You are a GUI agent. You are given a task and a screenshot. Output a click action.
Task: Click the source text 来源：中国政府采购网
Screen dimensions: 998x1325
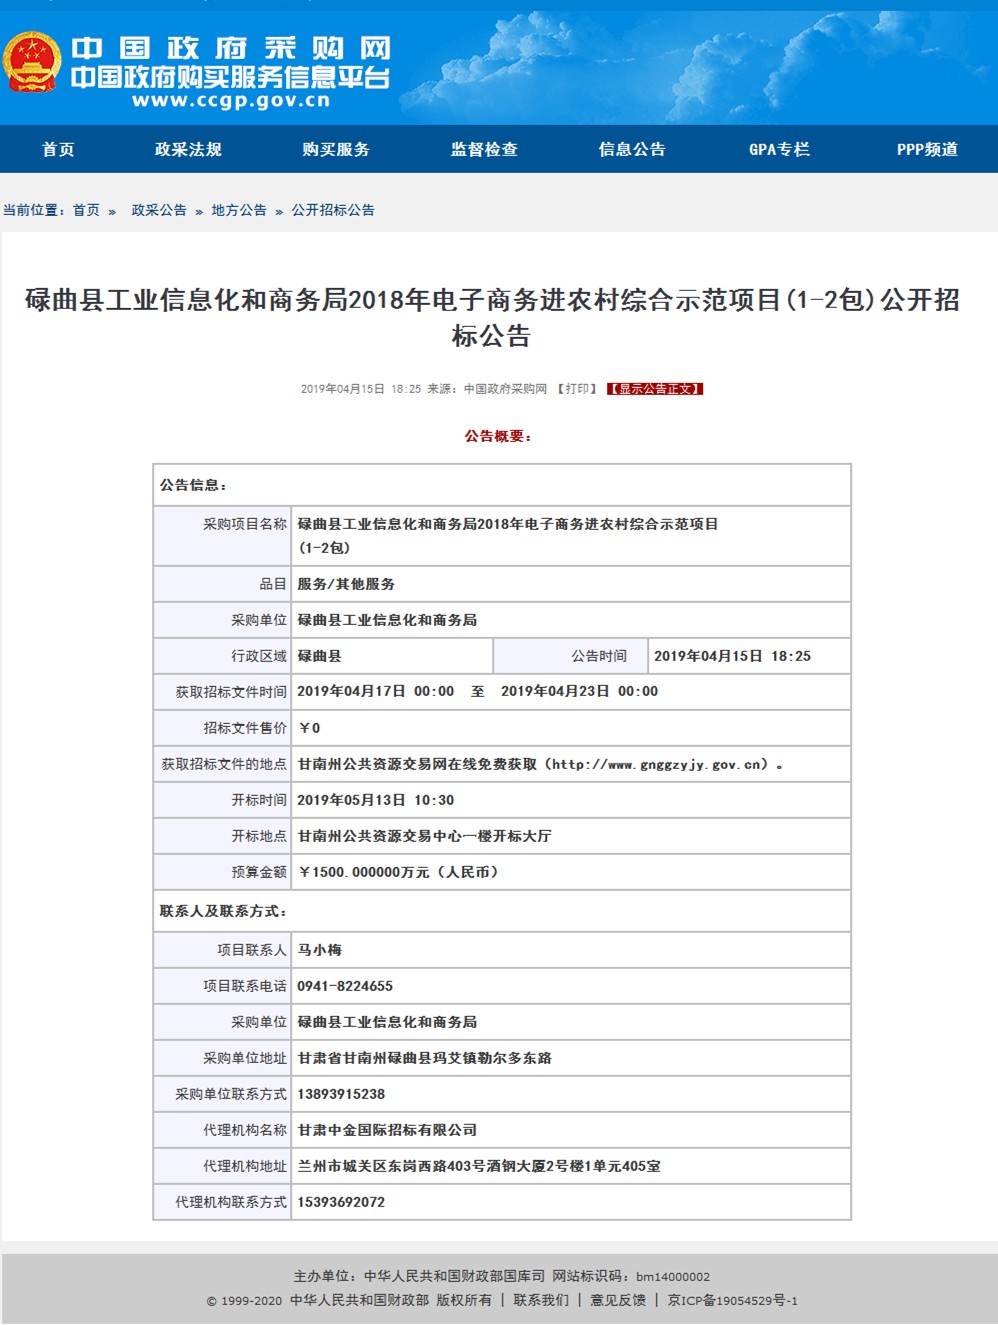[487, 389]
